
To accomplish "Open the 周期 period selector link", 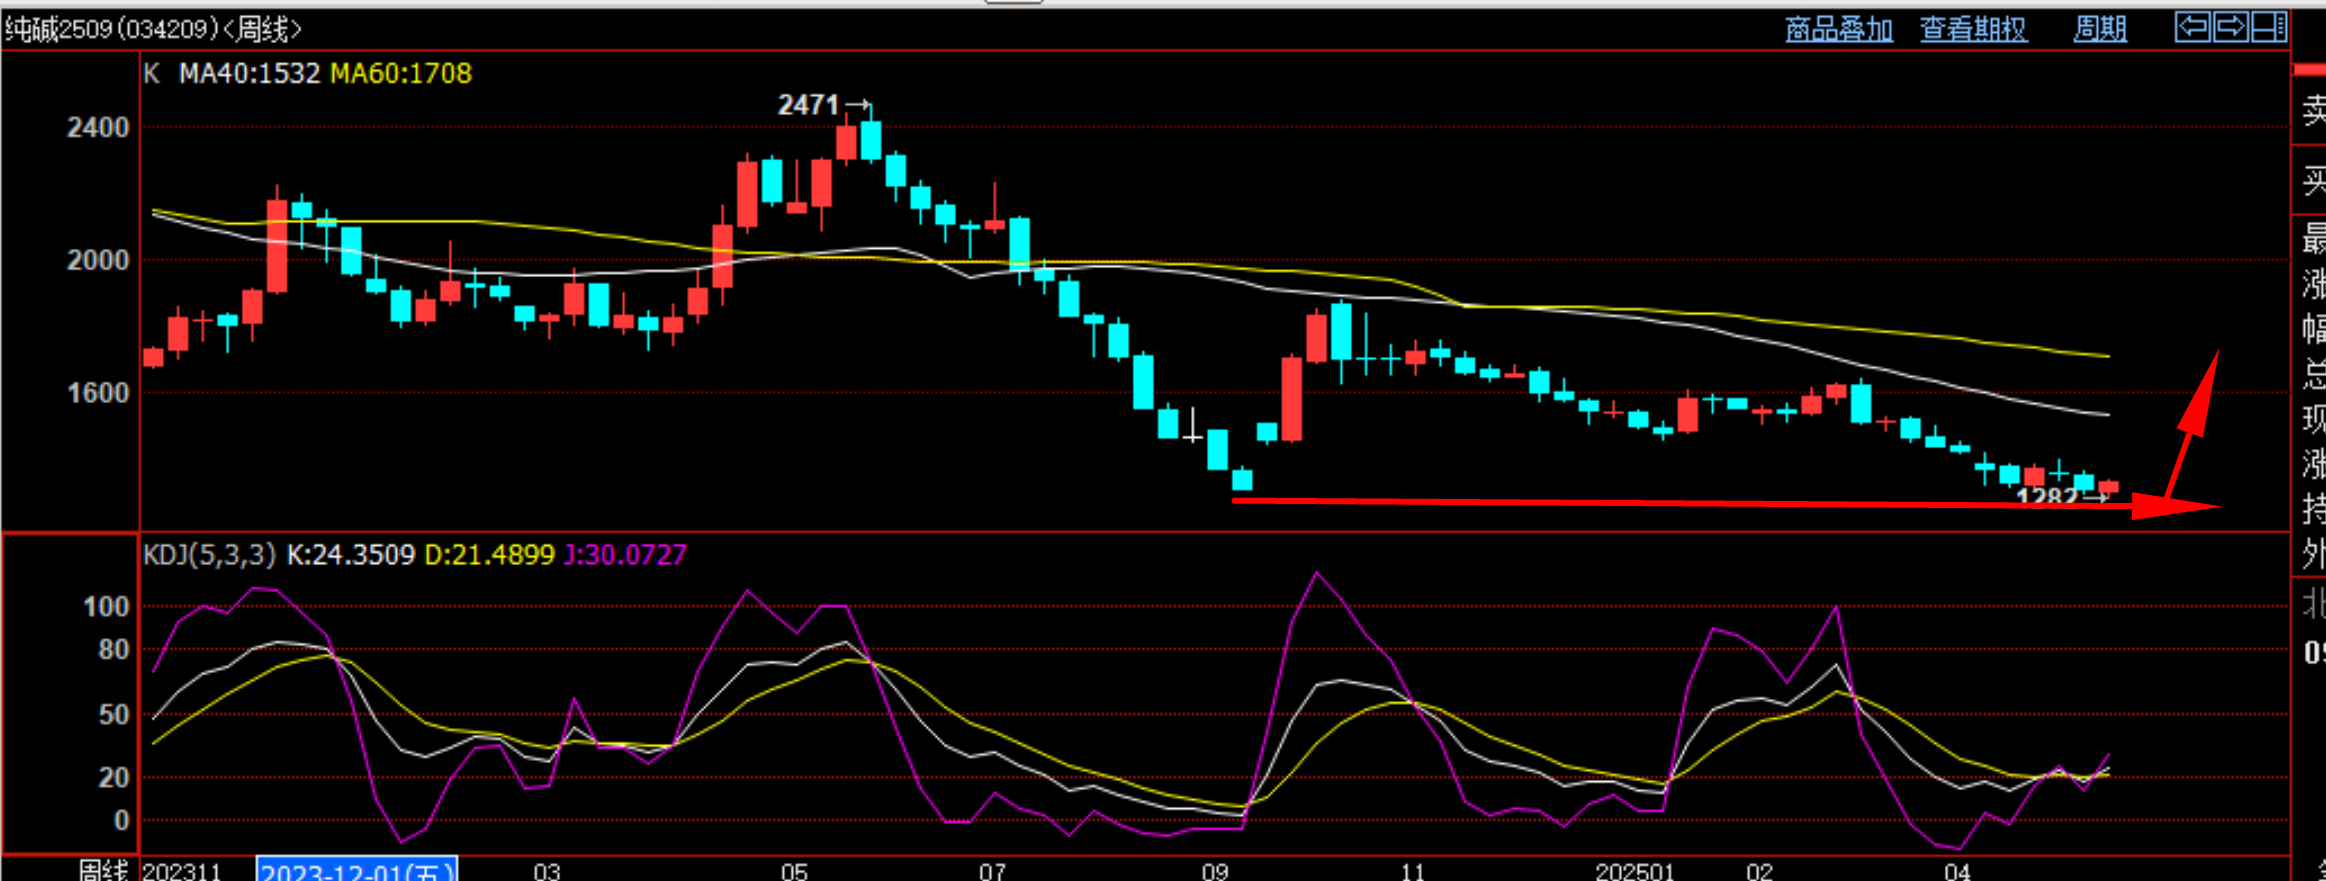I will (2100, 29).
